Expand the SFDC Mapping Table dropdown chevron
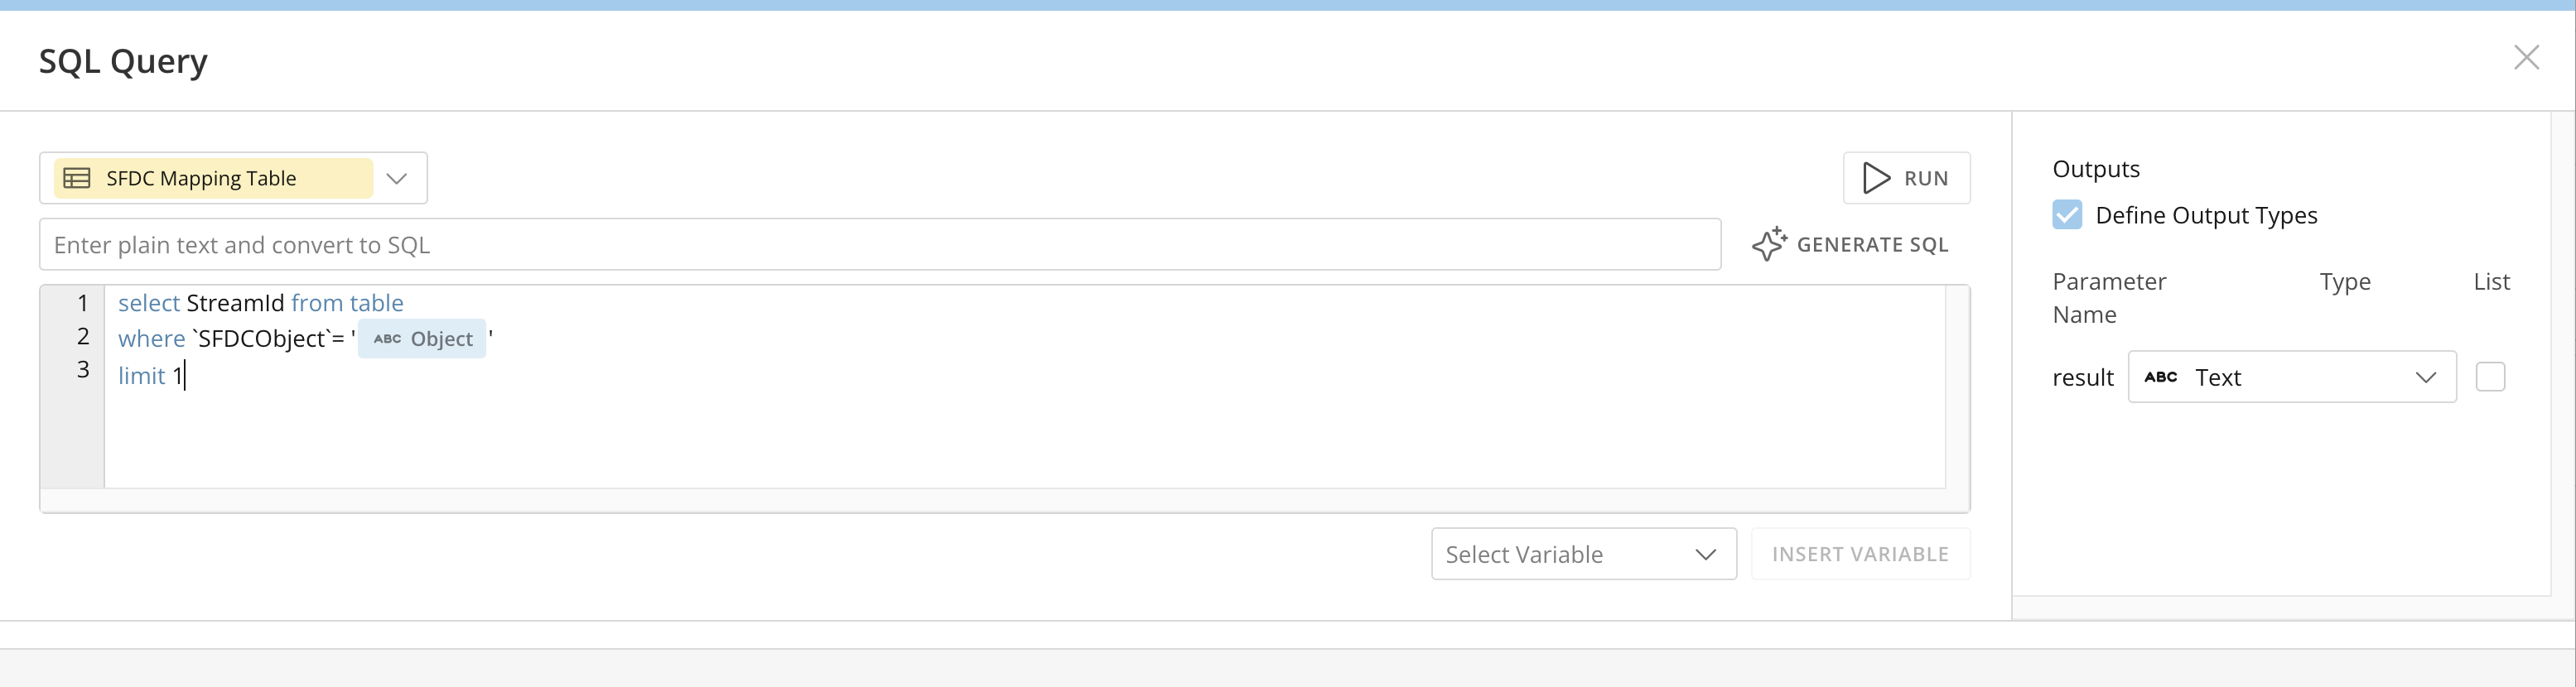 point(397,178)
